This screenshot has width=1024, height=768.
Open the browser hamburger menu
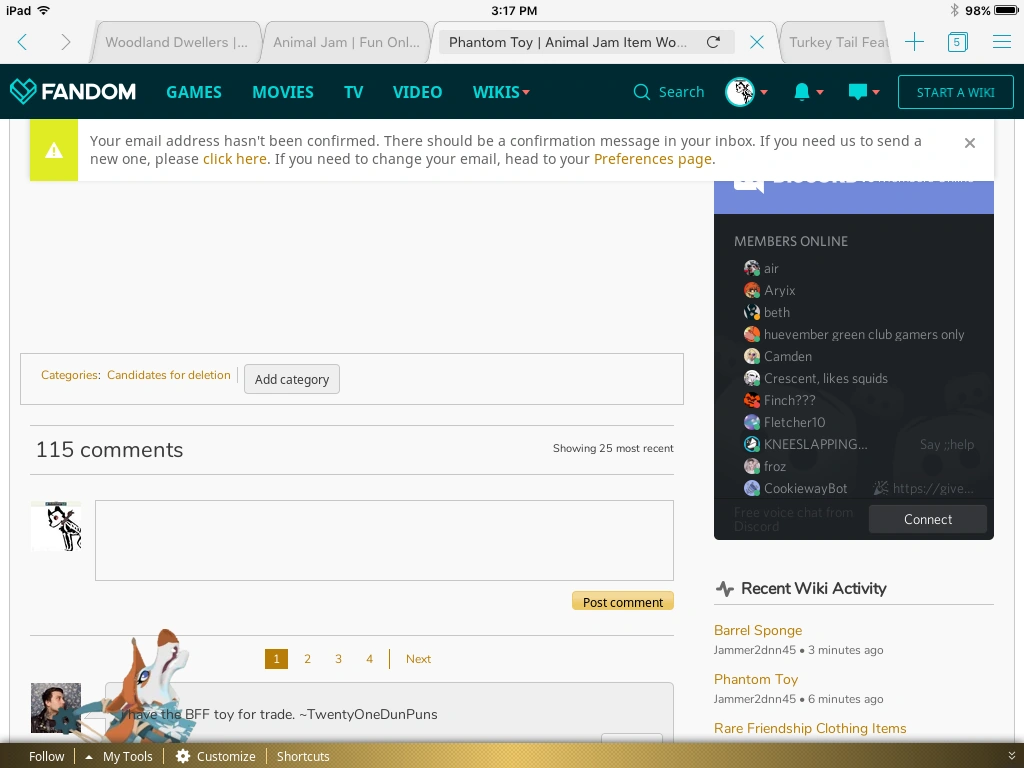pyautogui.click(x=1002, y=42)
